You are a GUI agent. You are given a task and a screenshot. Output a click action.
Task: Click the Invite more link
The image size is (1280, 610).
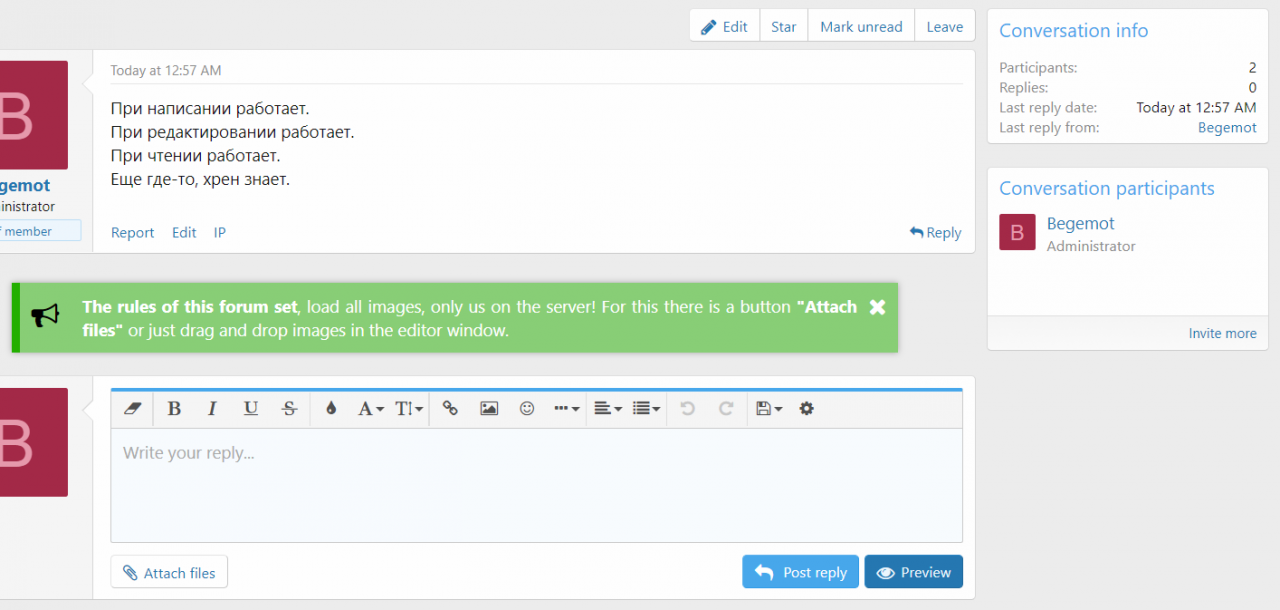point(1222,333)
